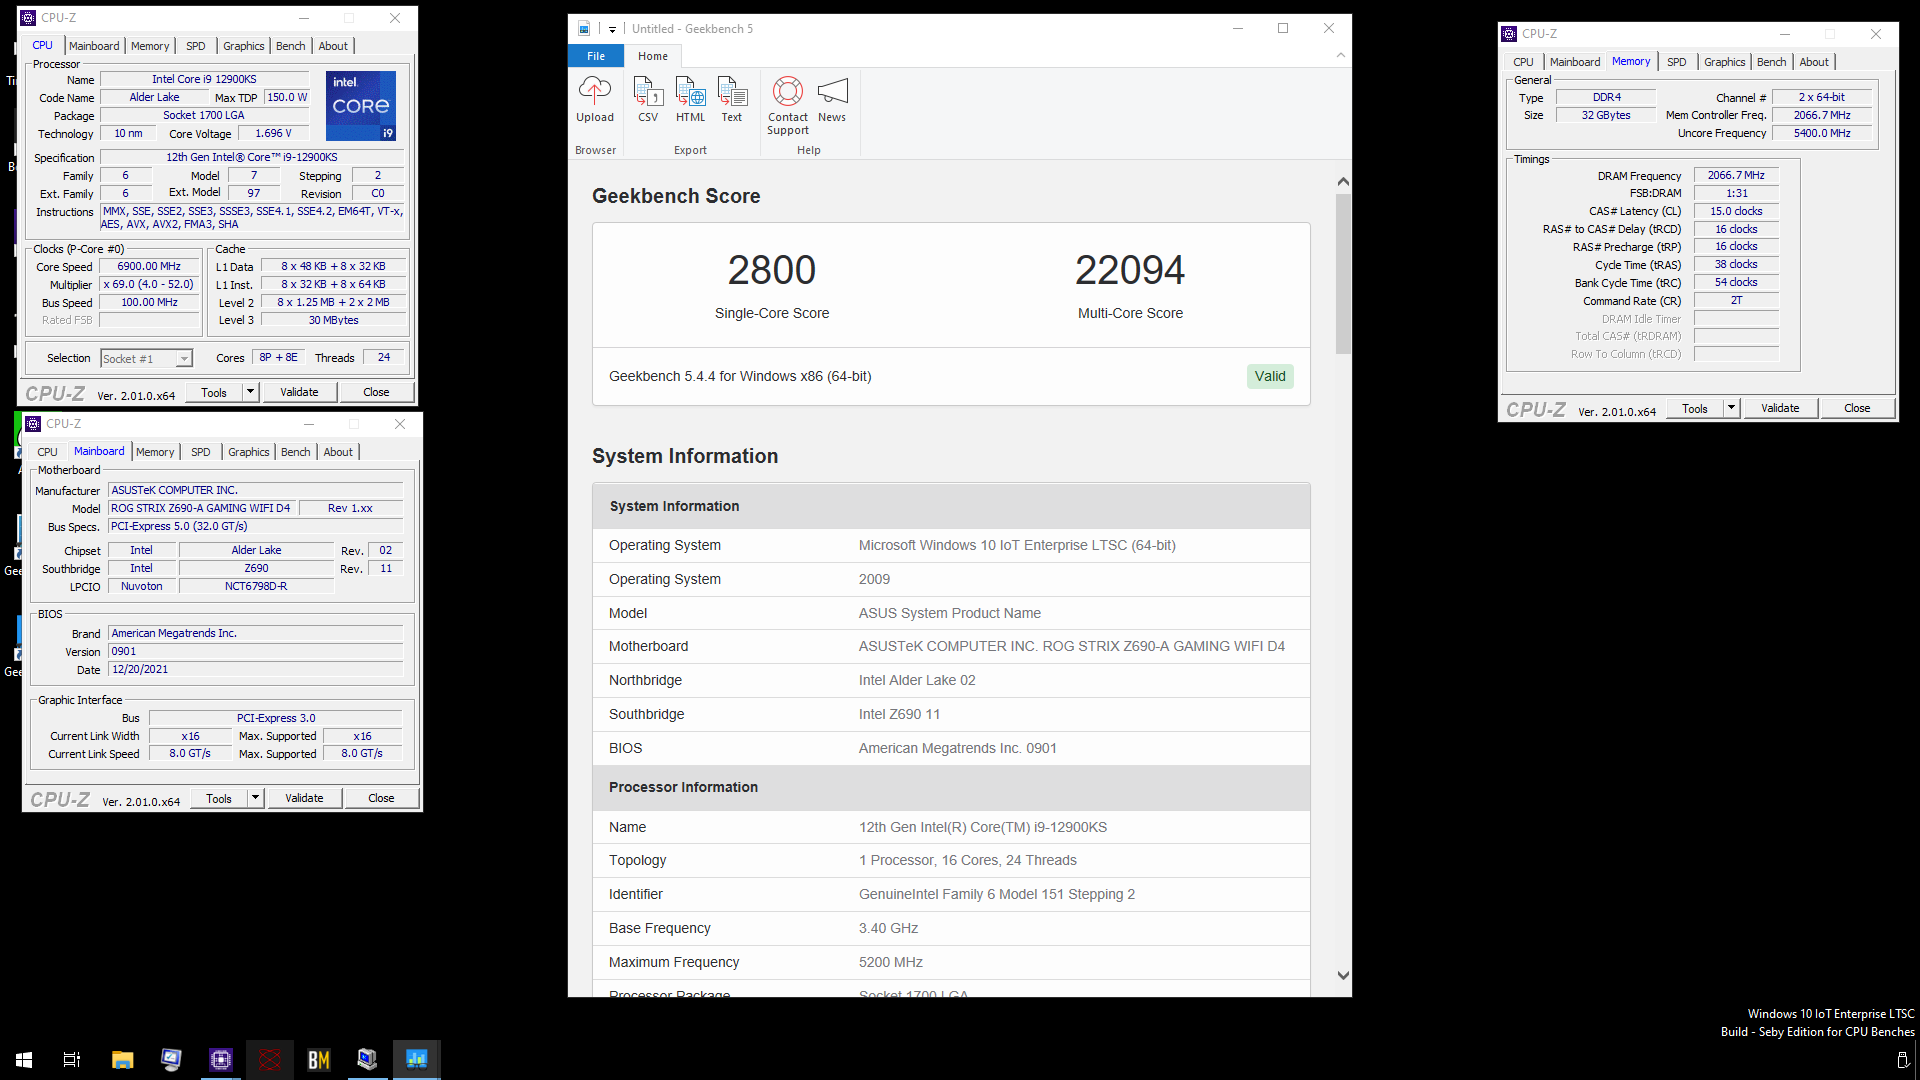1920x1080 pixels.
Task: Open Contact Support in Geekbench
Action: point(788,105)
